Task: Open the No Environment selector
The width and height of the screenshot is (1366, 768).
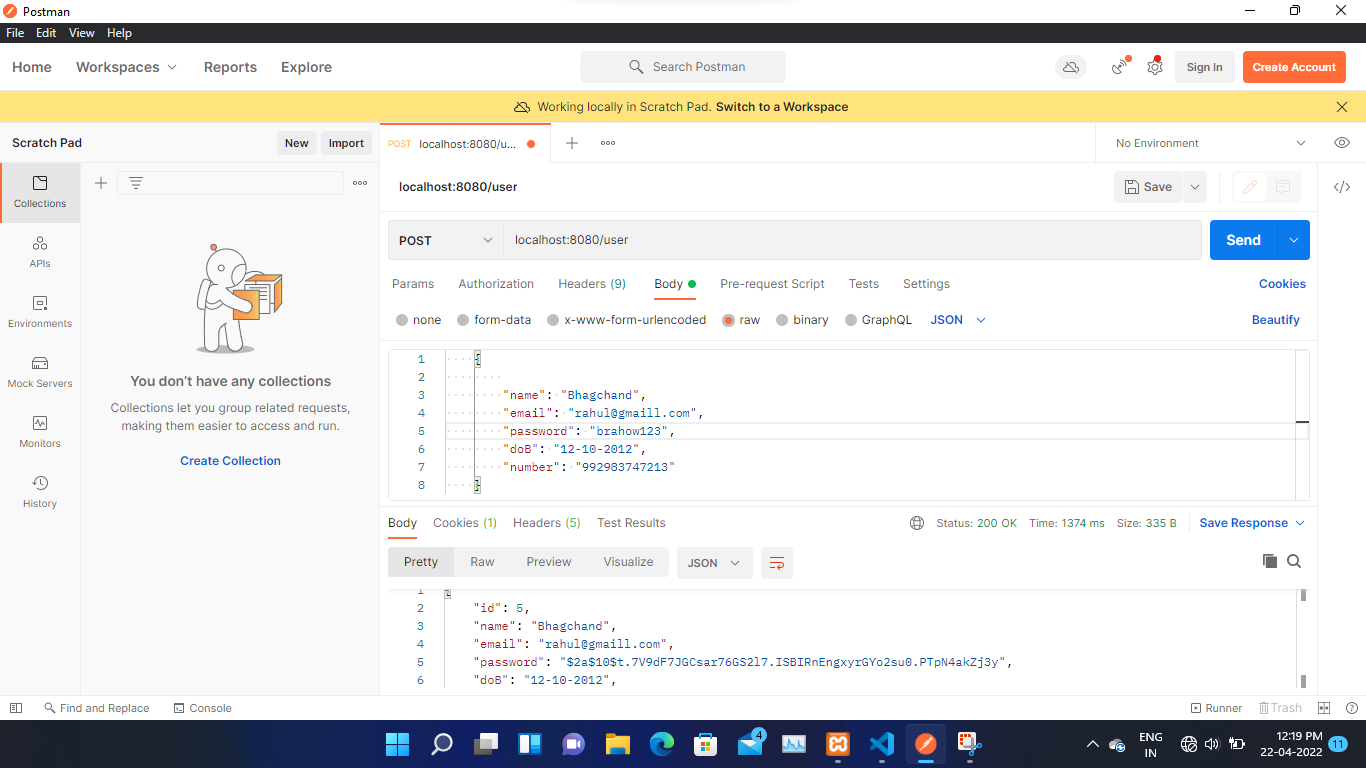Action: click(x=1205, y=143)
